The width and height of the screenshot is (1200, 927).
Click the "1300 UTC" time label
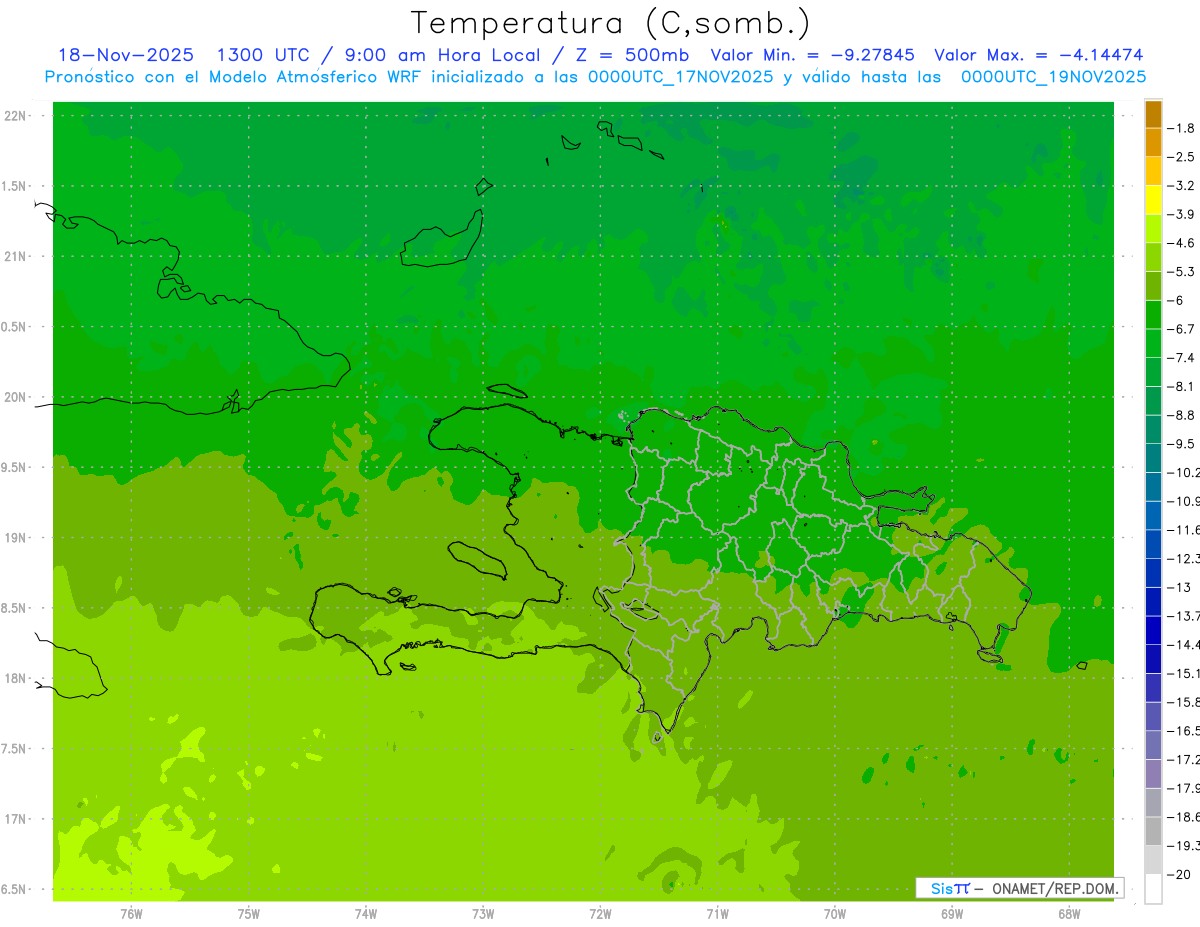263,55
